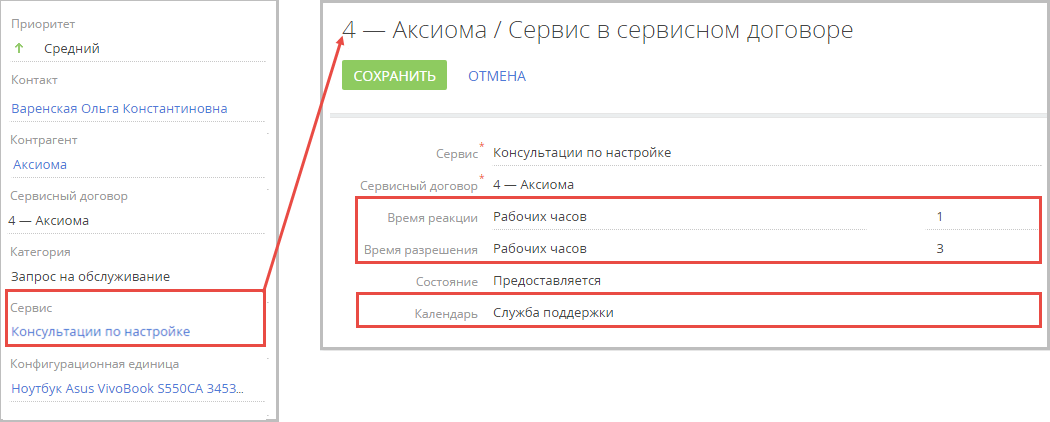Click the green priority arrow icon
This screenshot has height=422, width=1050.
coord(19,48)
